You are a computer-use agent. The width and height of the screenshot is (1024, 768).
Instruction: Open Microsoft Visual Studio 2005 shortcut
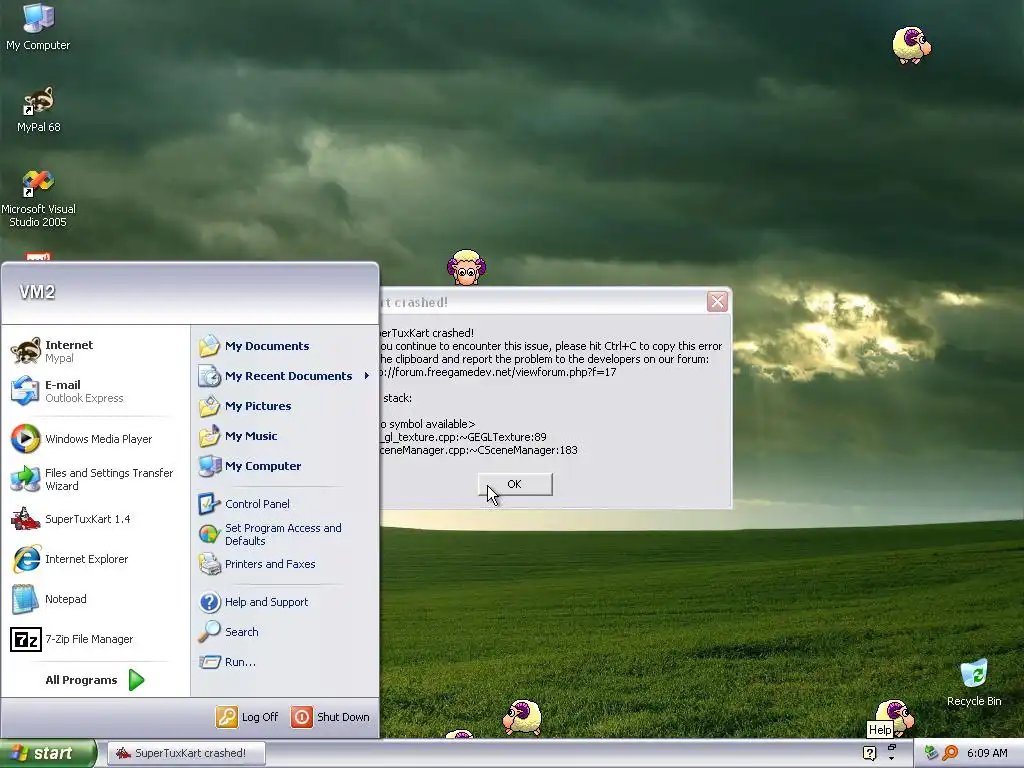[x=38, y=199]
